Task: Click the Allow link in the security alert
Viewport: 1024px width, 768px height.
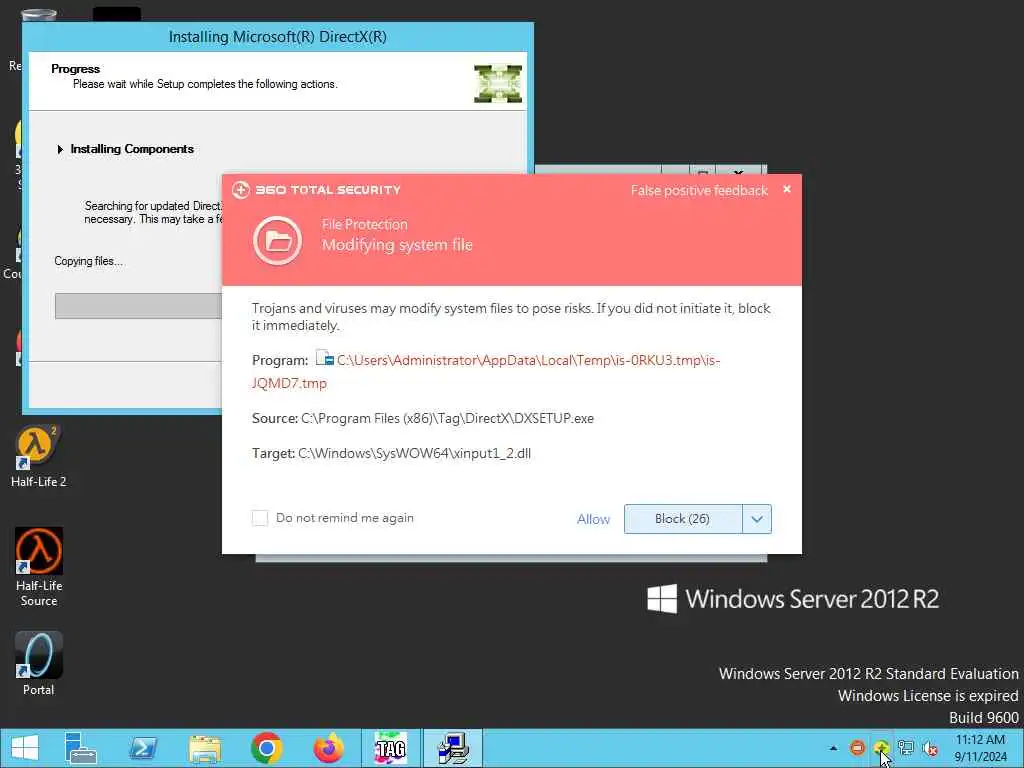Action: coord(593,519)
